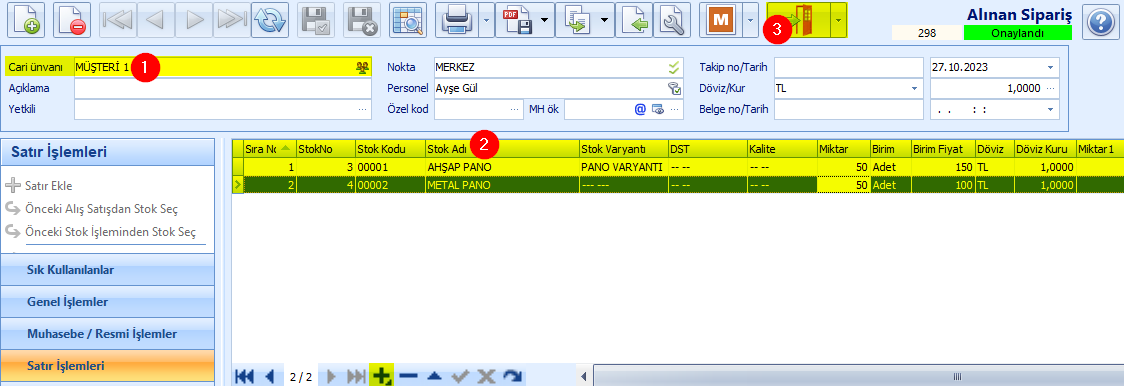Open the date dropdown showing 27.10.2023
1124x386 pixels.
pyautogui.click(x=1050, y=67)
